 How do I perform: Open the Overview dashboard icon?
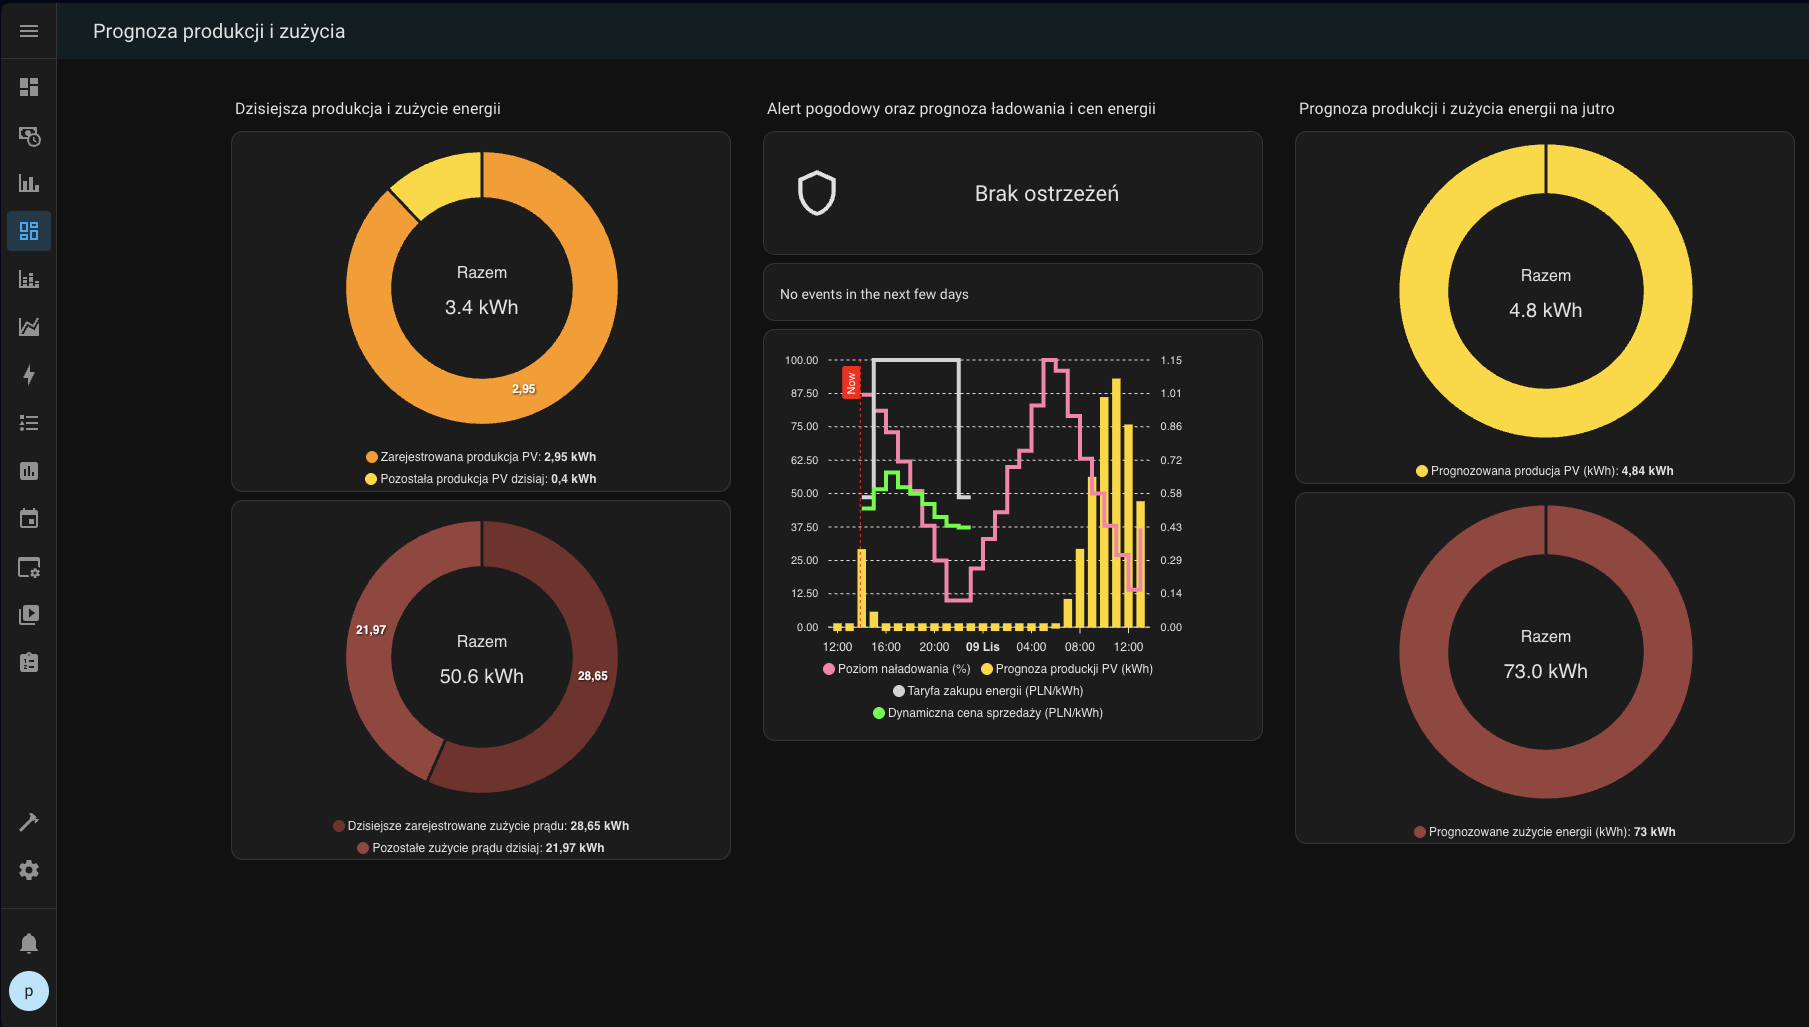29,87
